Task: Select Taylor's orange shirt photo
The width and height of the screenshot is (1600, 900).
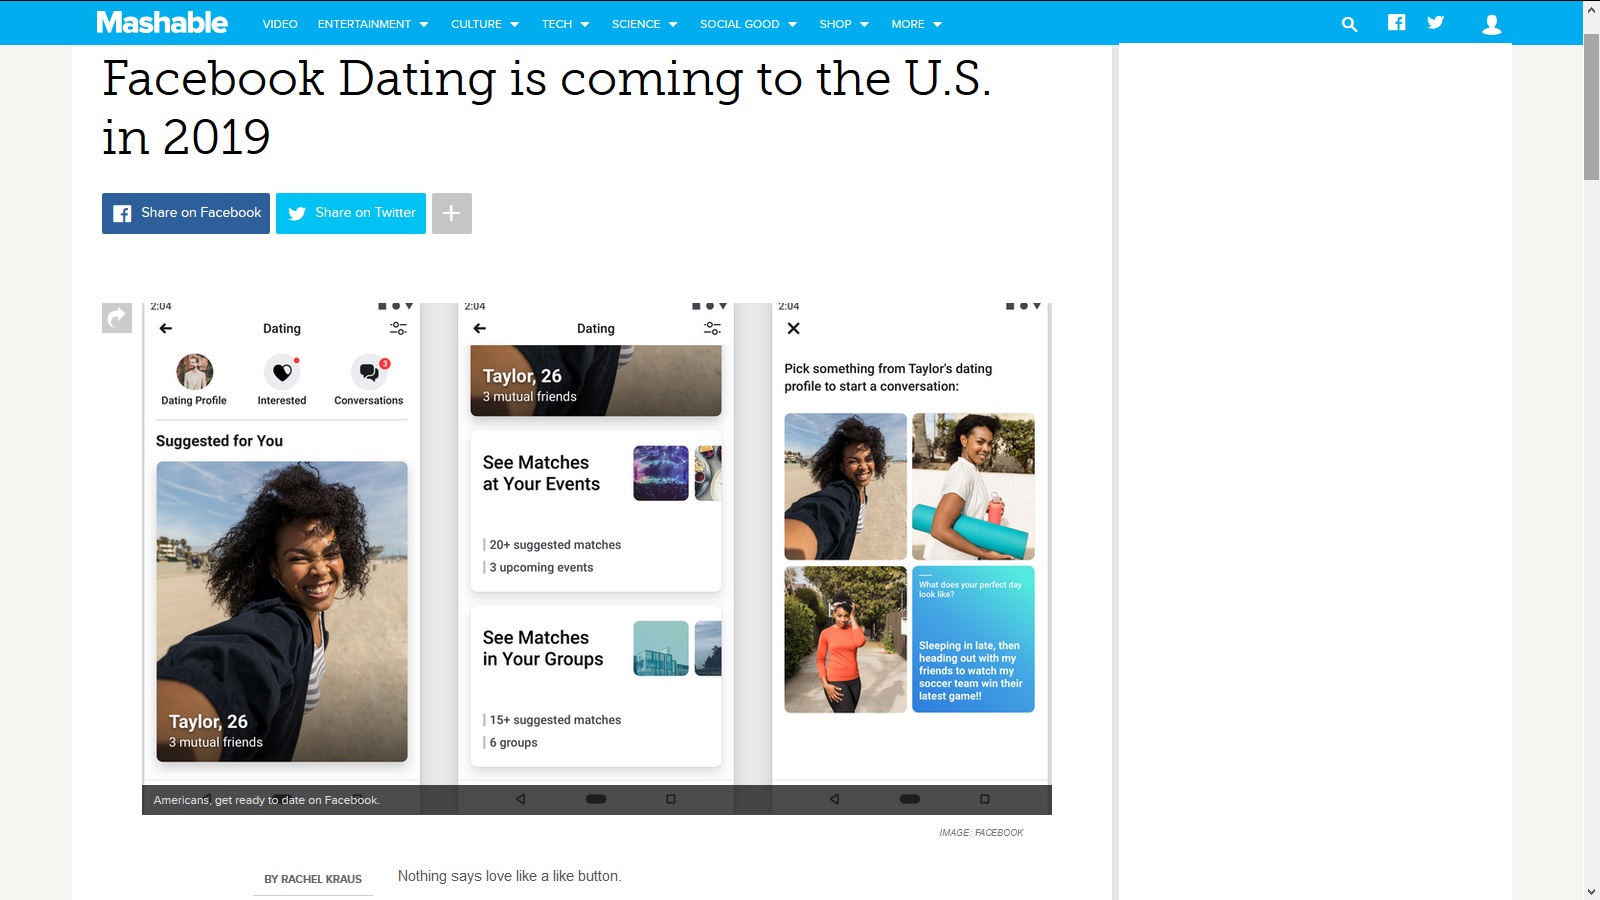Action: [845, 640]
